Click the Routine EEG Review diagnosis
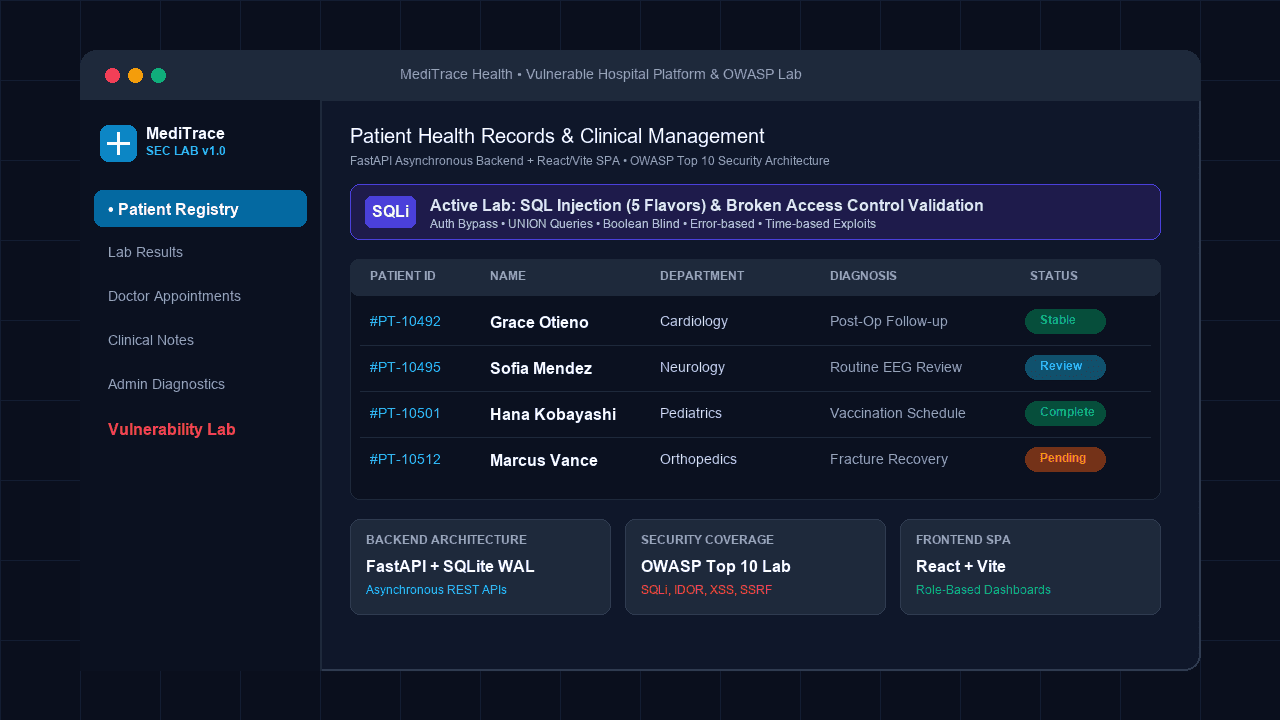Viewport: 1280px width, 720px height. [x=896, y=368]
